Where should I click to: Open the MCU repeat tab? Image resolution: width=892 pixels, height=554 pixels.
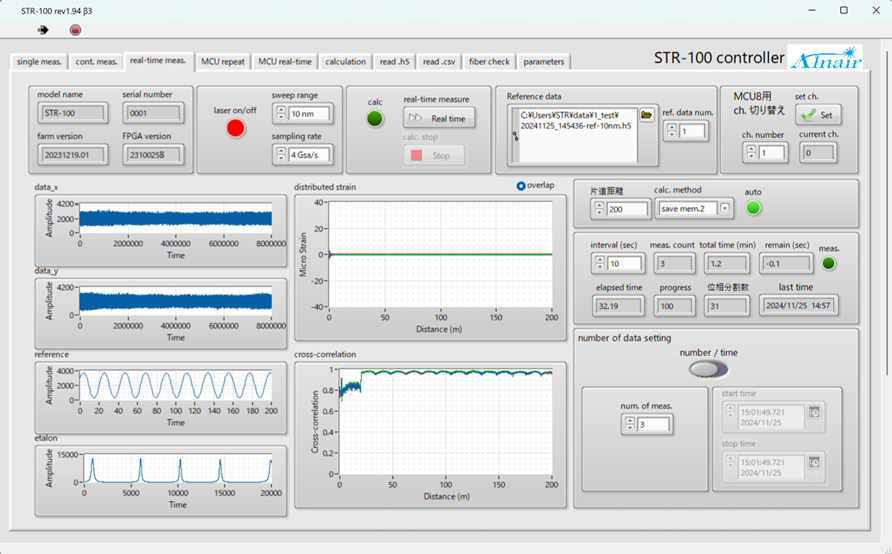(222, 62)
